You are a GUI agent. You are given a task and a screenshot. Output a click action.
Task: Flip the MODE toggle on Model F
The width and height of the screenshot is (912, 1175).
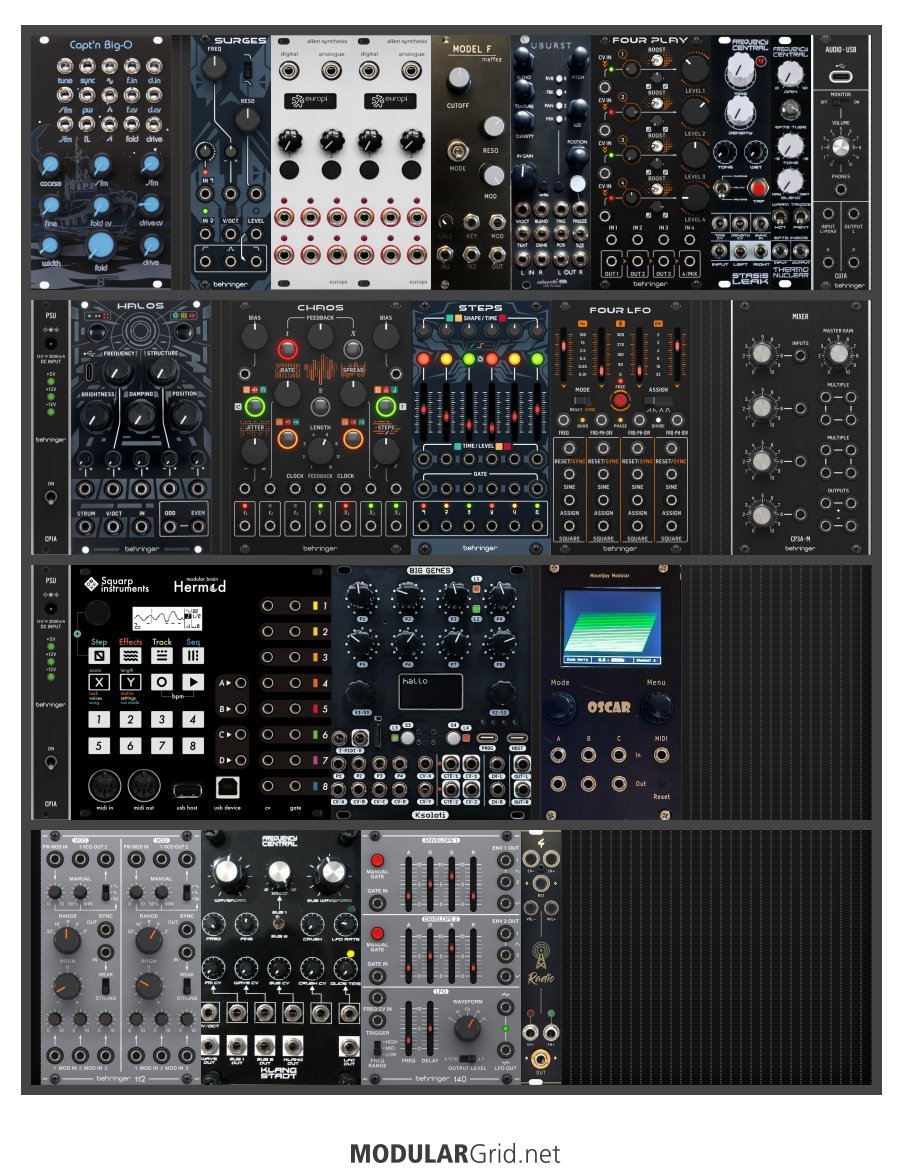coord(457,151)
